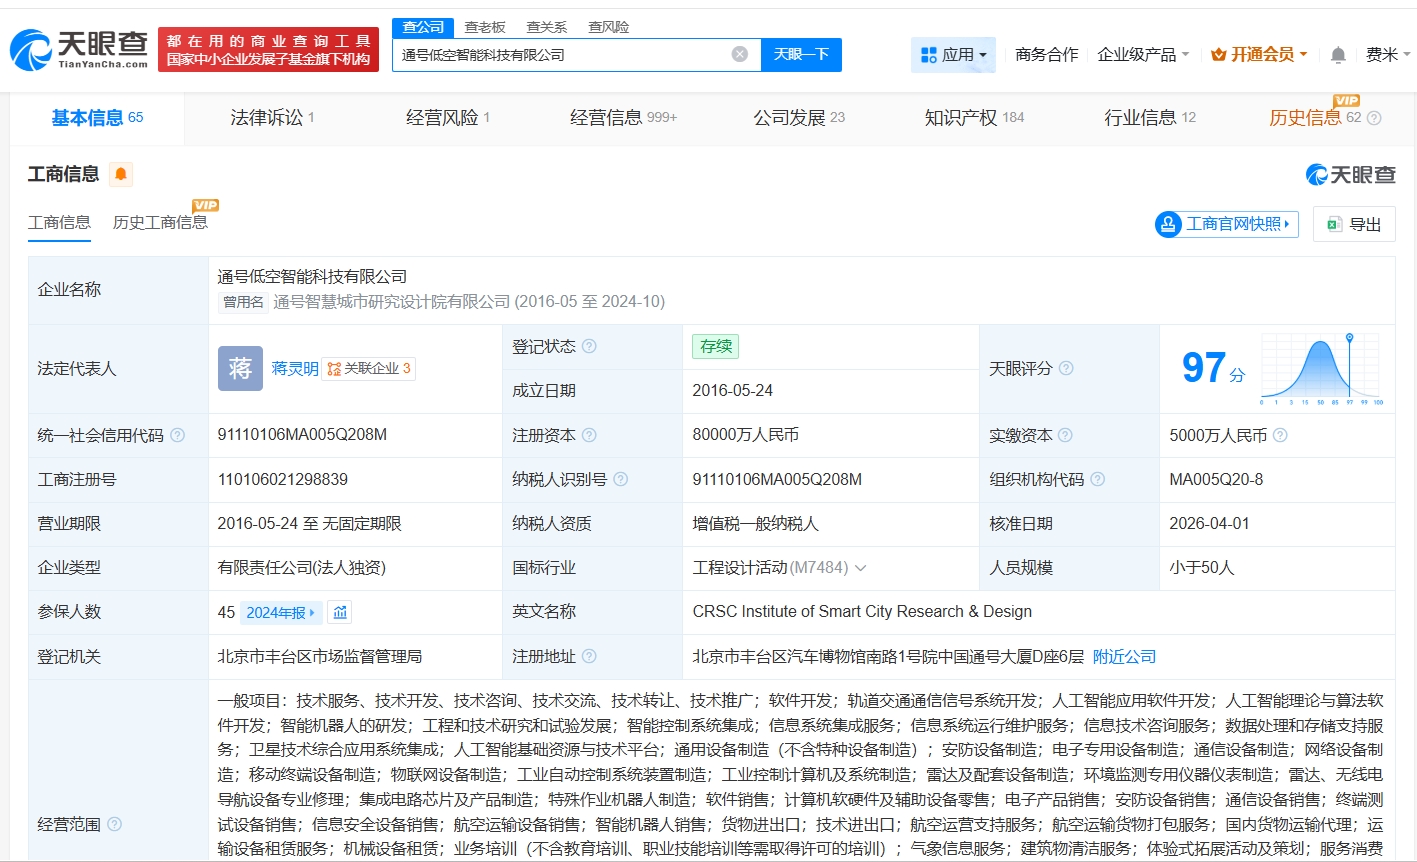Screen dimensions: 1417x862
Task: Open the 开通会员 dropdown
Action: (x=1259, y=55)
